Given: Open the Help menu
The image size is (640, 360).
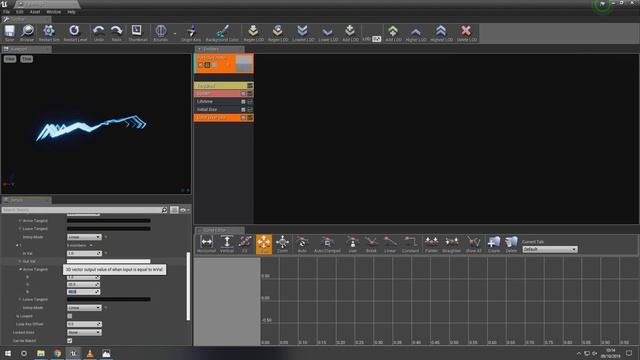Looking at the screenshot, I should coord(71,12).
